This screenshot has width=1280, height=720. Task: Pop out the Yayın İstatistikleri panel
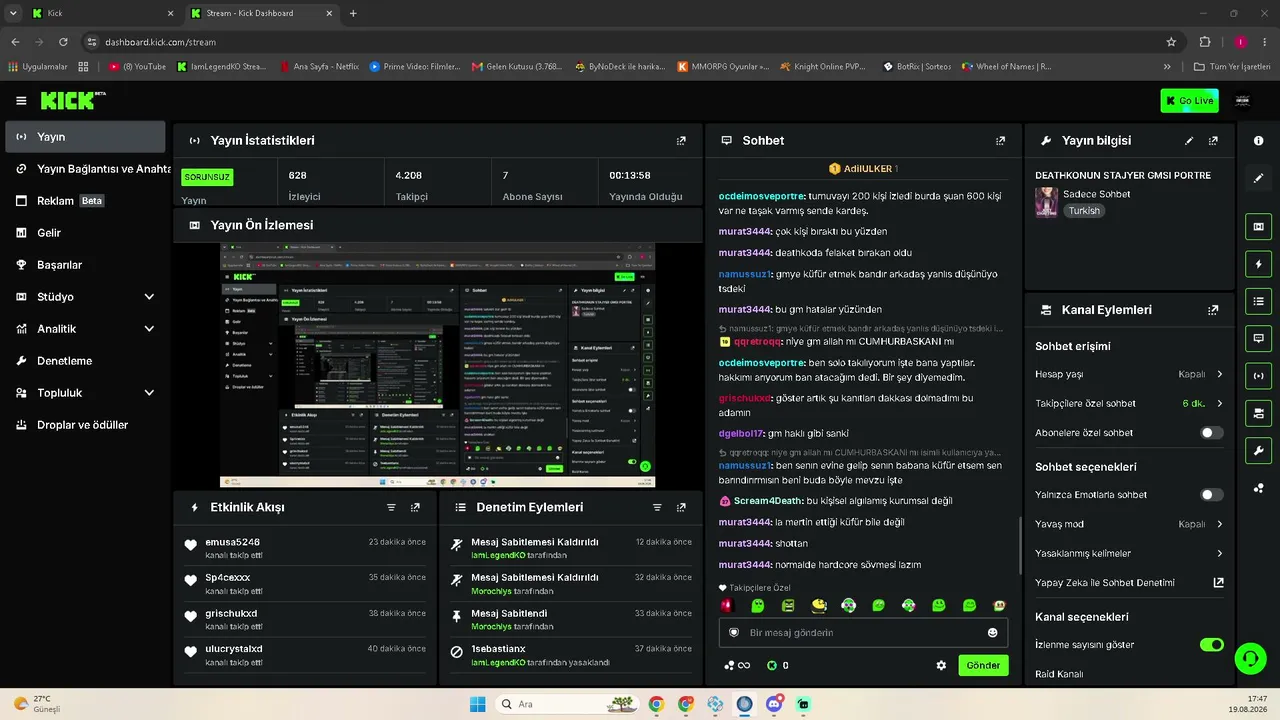681,141
